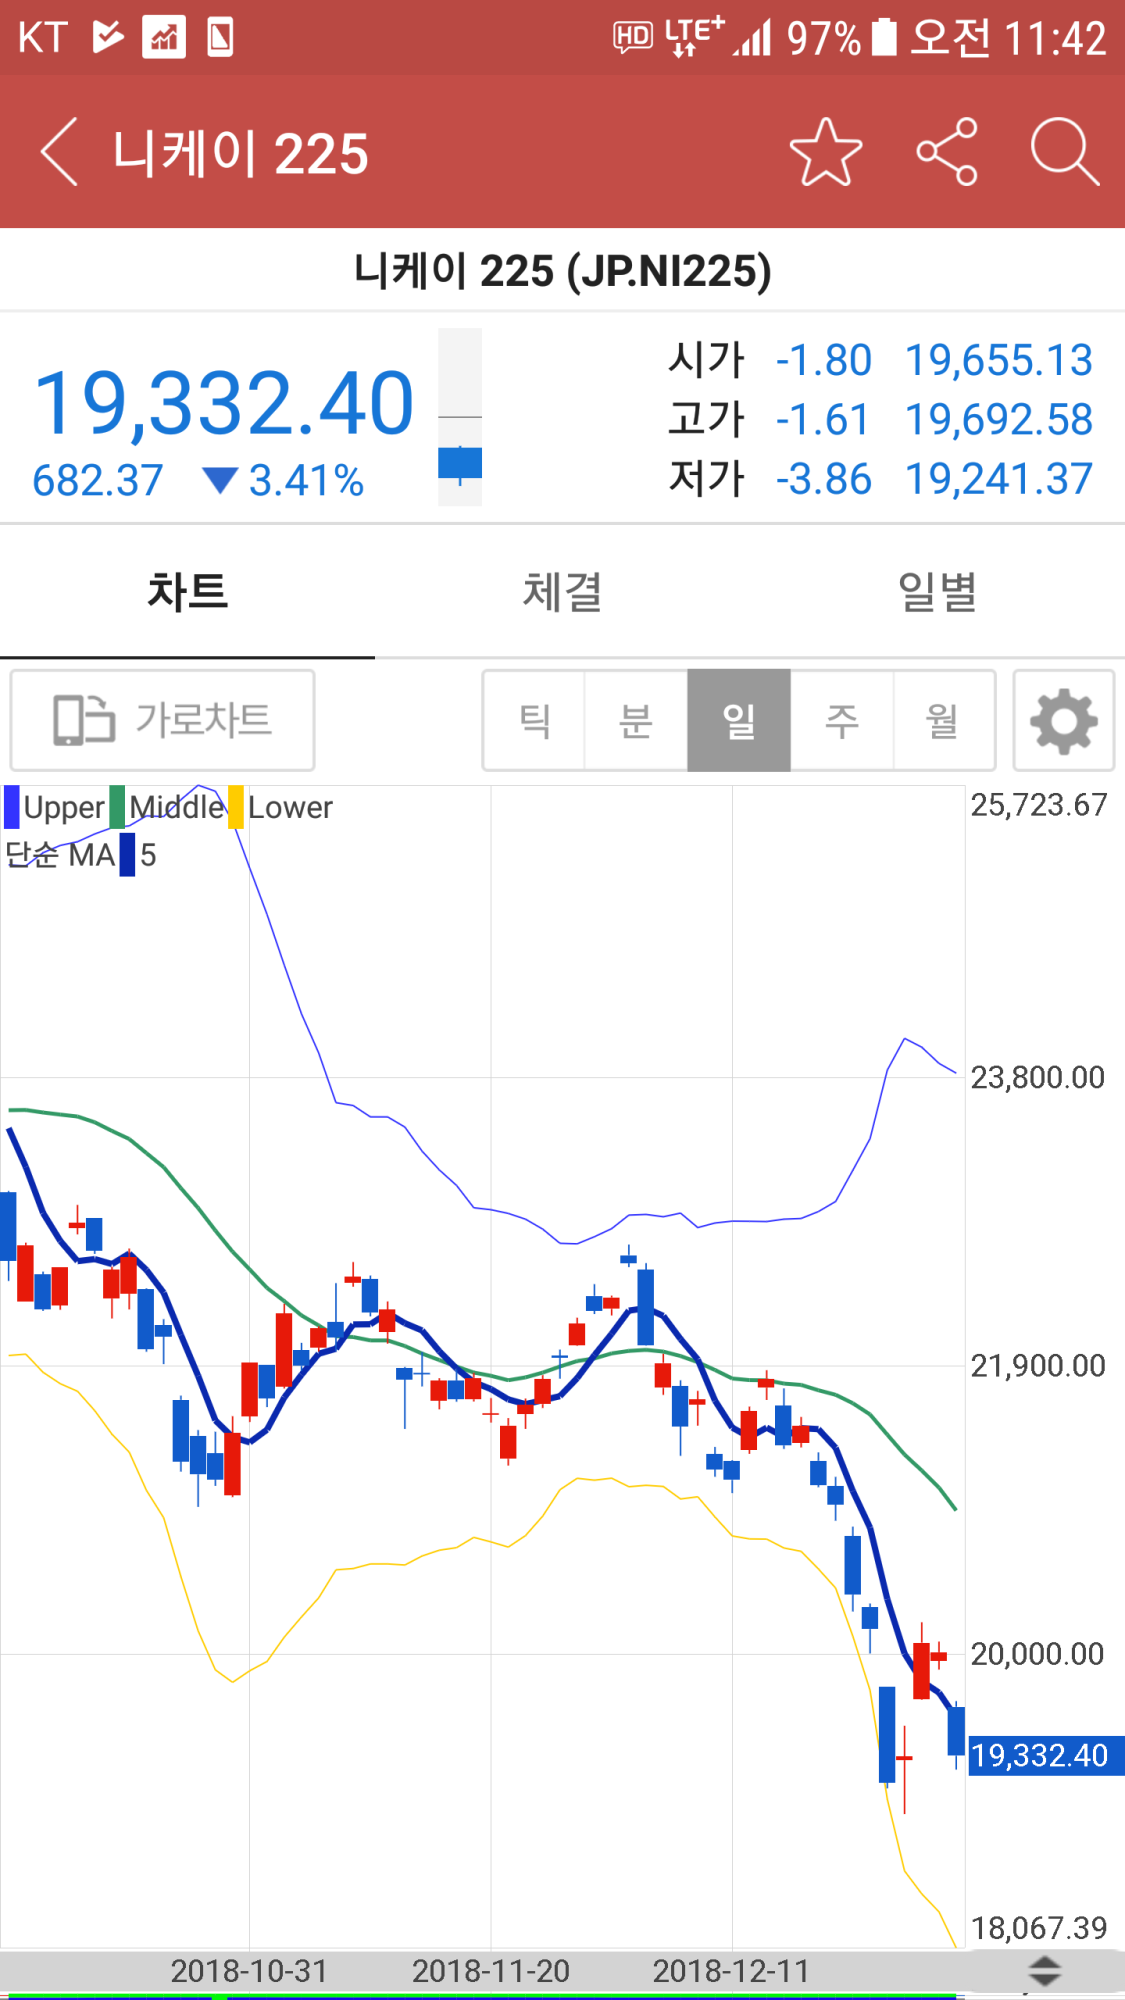
Task: Select the tick (틱) chart interval
Action: point(534,720)
